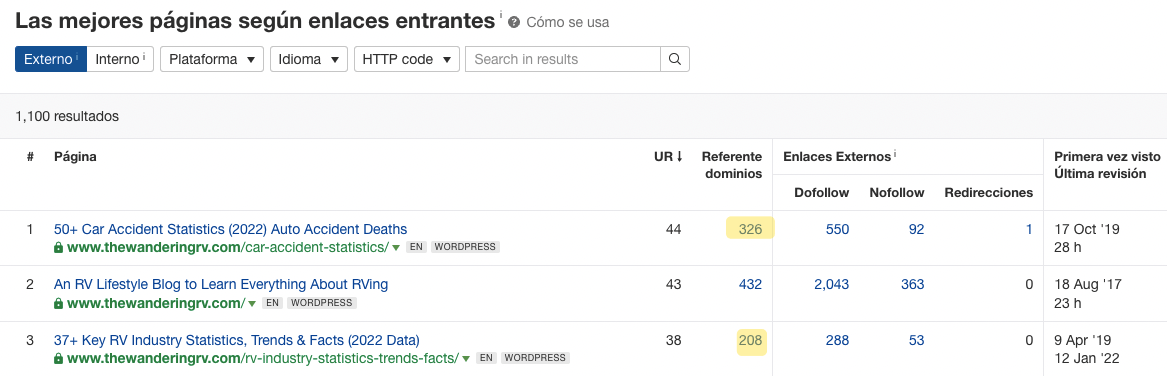Click info icon next to Enlaces Externos
Screen dimensions: 1167x376
[895, 155]
